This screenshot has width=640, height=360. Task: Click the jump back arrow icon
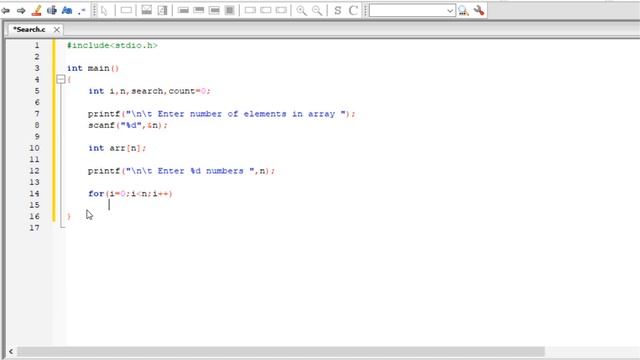click(6, 10)
